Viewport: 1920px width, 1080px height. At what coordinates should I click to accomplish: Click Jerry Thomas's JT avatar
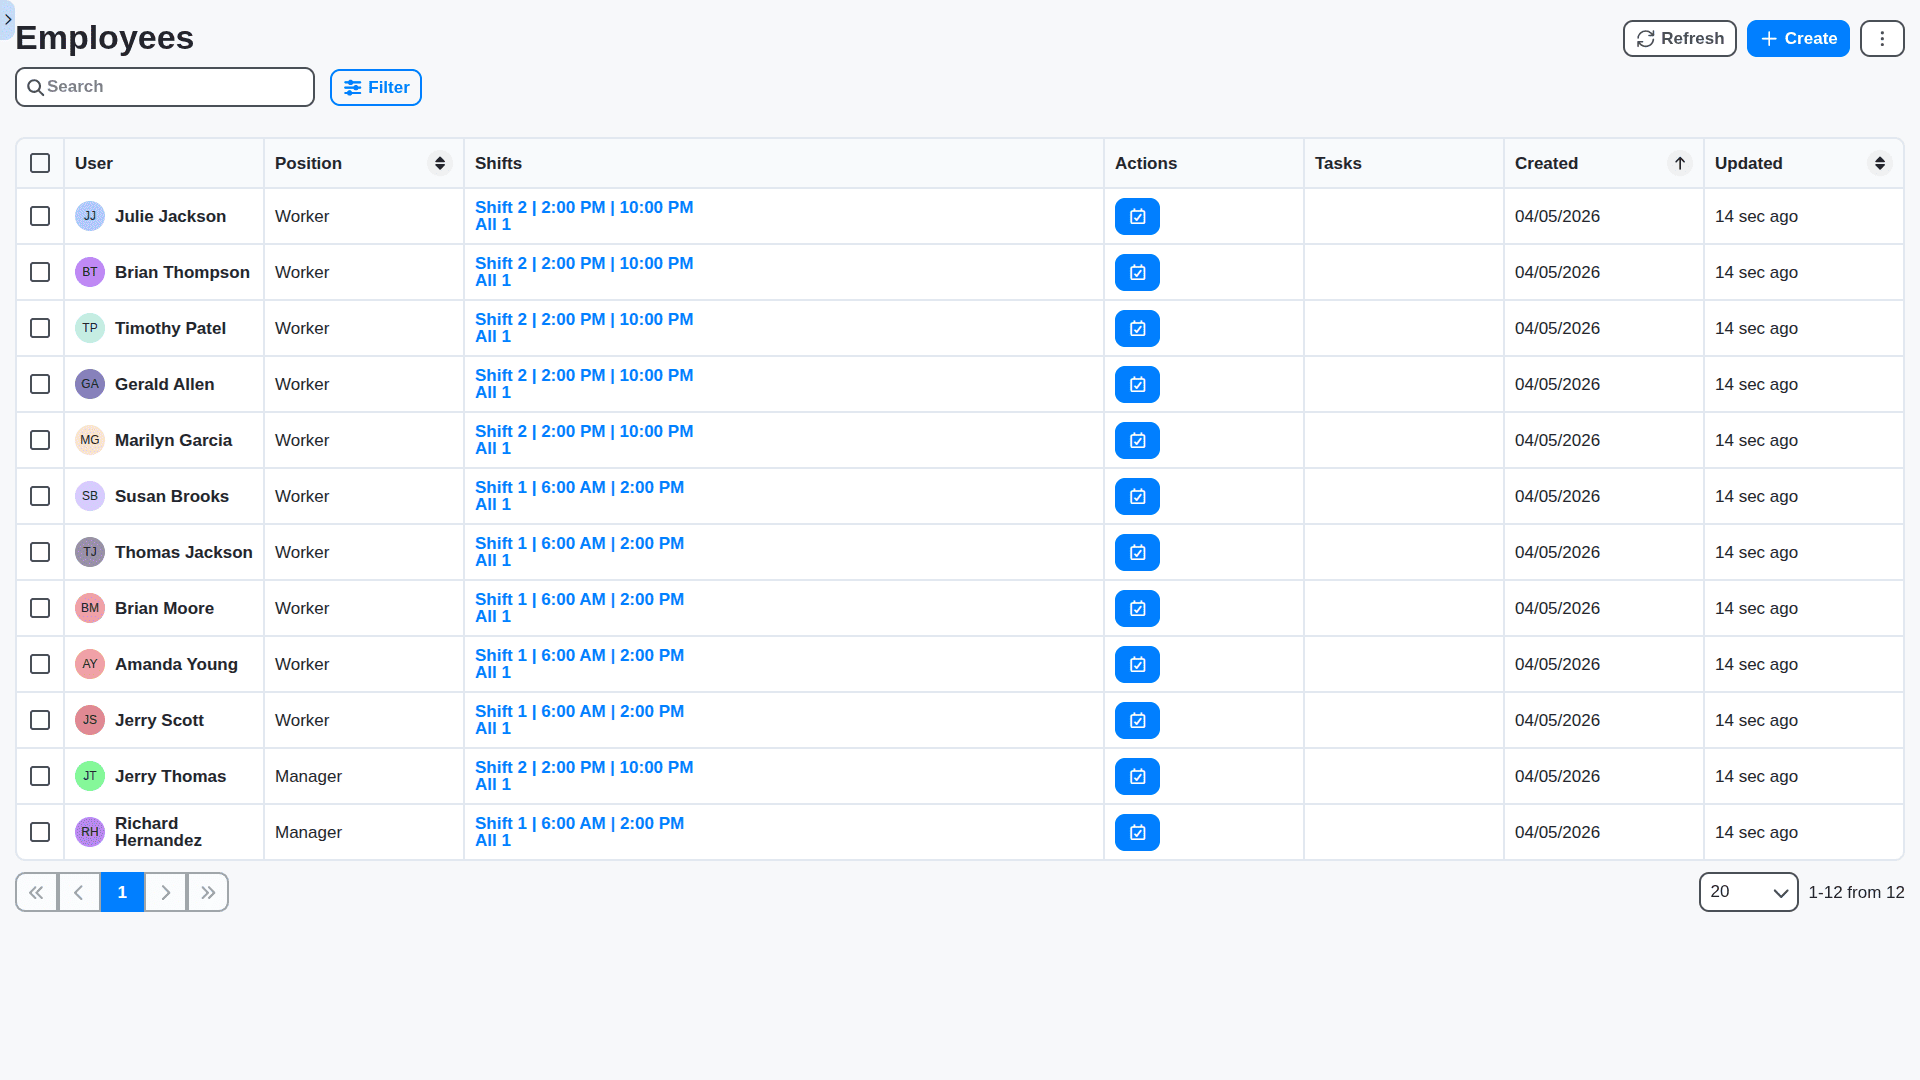(x=90, y=776)
